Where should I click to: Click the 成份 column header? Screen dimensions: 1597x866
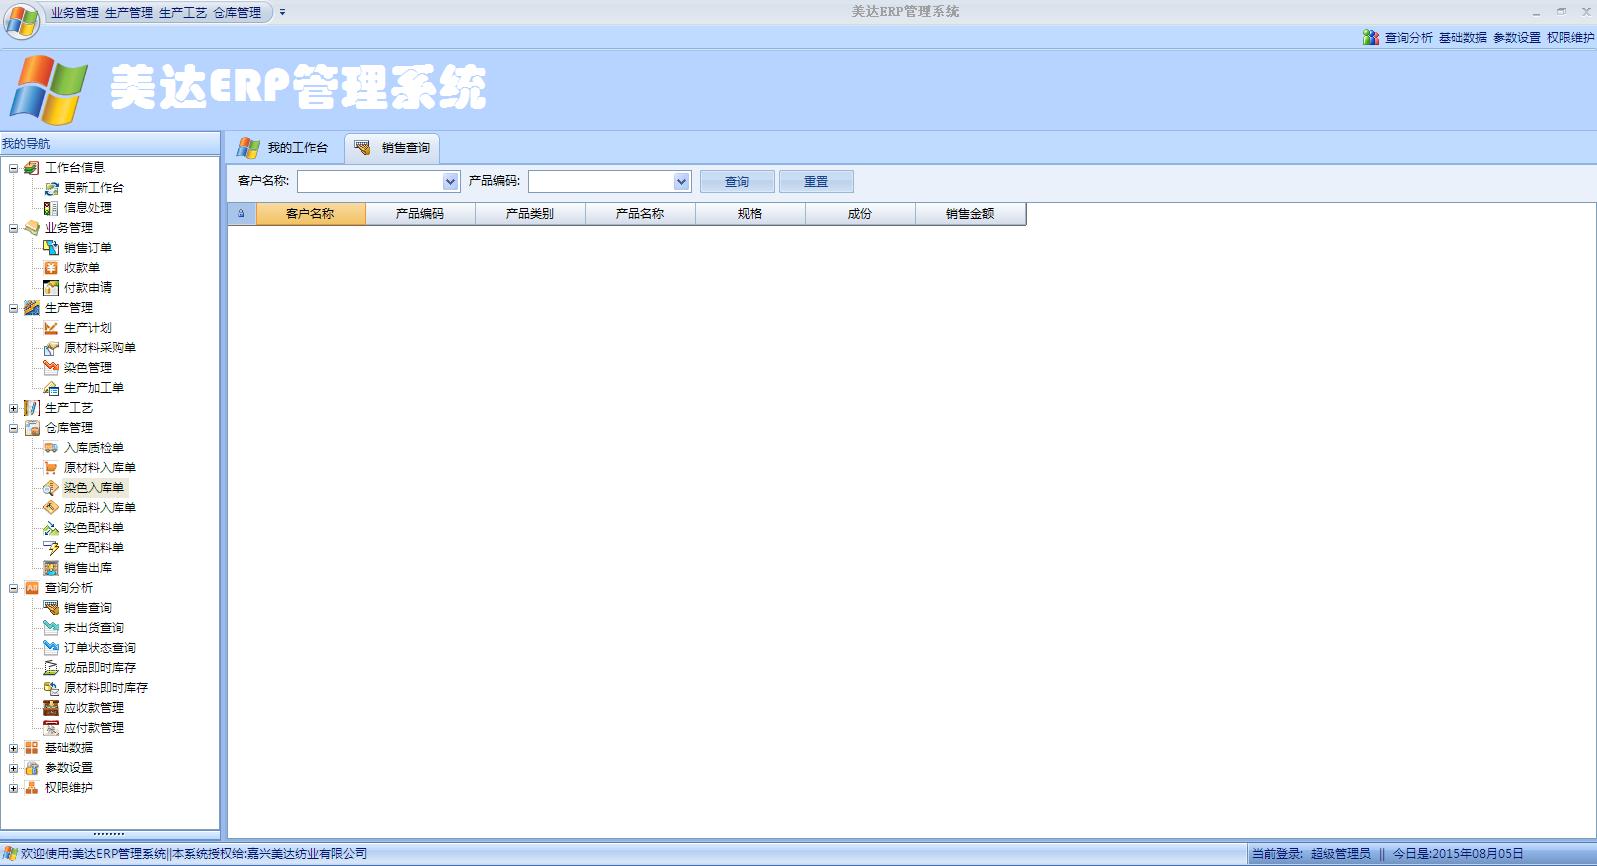coord(860,214)
